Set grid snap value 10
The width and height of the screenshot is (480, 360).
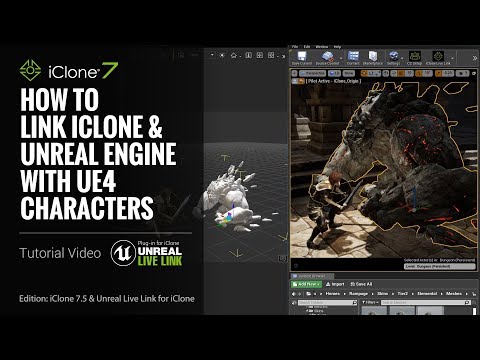coord(410,73)
